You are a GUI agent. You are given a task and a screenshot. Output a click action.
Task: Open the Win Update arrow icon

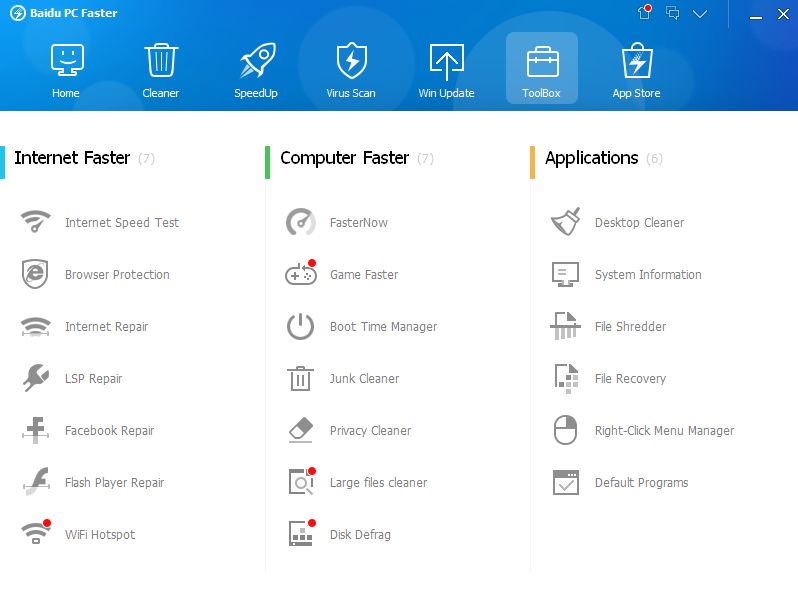coord(446,62)
